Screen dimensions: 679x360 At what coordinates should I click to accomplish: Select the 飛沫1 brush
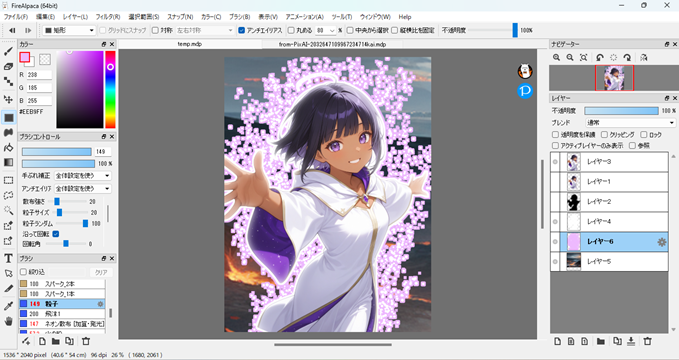(x=61, y=314)
